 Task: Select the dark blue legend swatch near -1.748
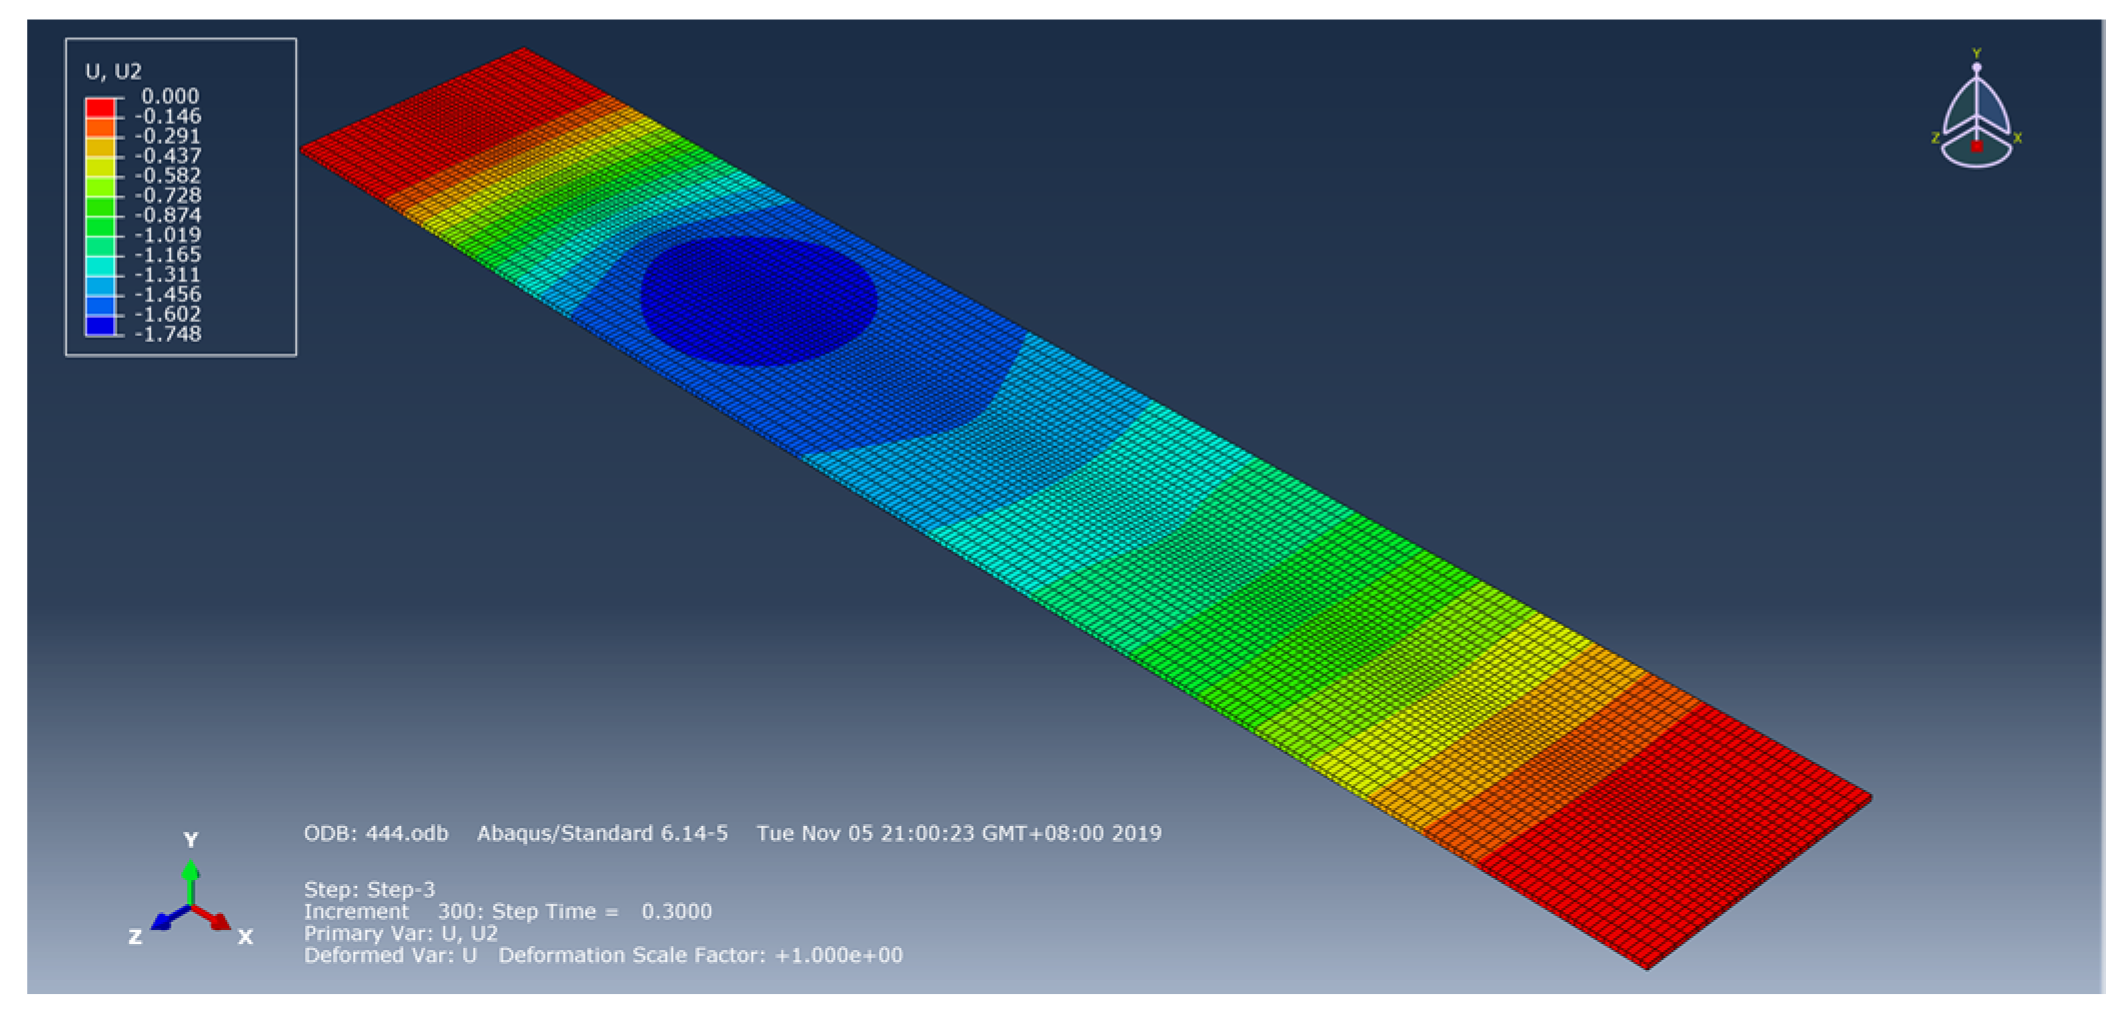[x=100, y=325]
